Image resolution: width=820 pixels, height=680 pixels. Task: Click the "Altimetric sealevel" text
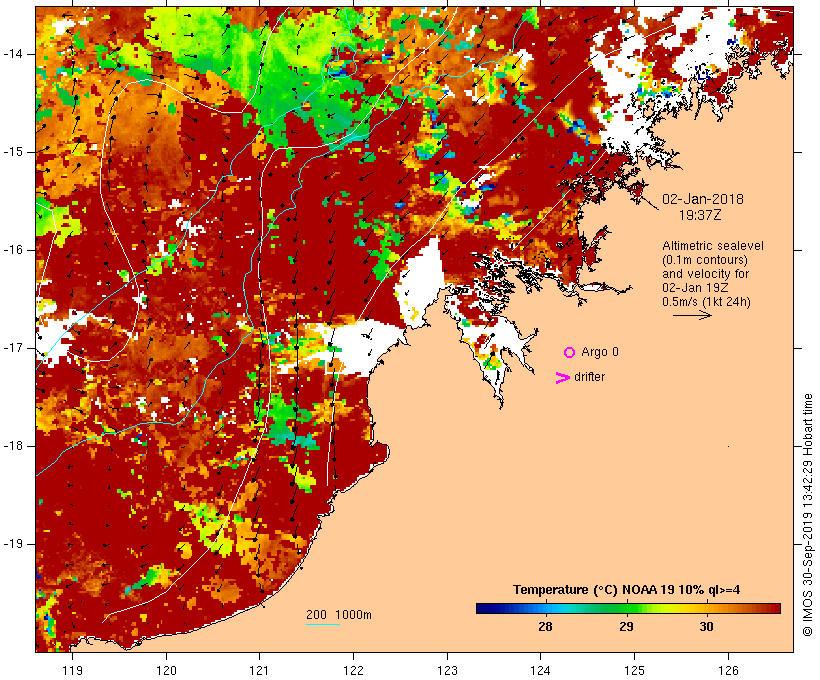713,246
